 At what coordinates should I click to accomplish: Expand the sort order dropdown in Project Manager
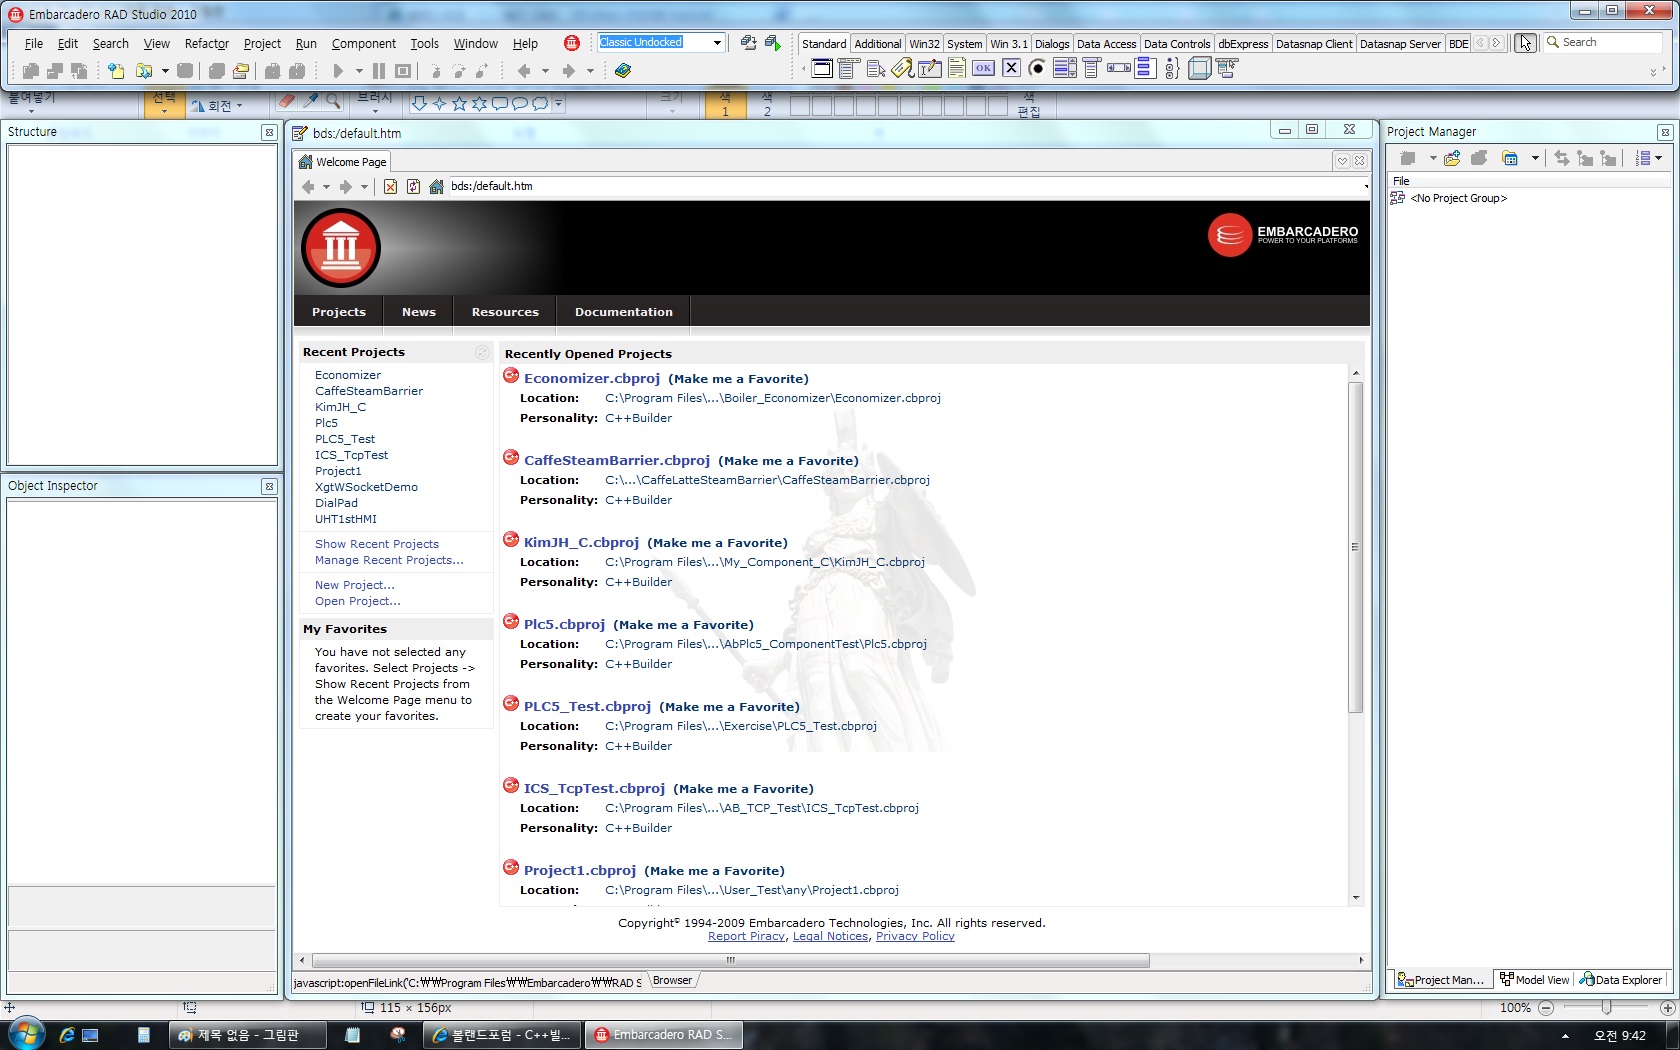[1658, 159]
